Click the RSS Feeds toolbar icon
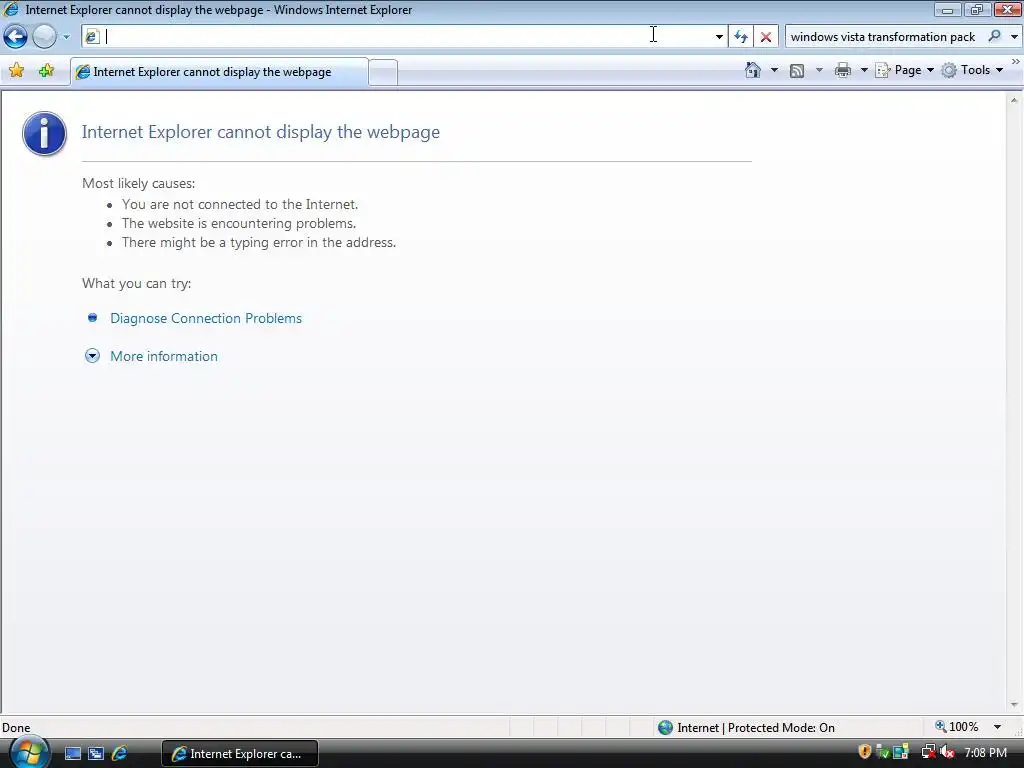The width and height of the screenshot is (1024, 768). (x=797, y=71)
